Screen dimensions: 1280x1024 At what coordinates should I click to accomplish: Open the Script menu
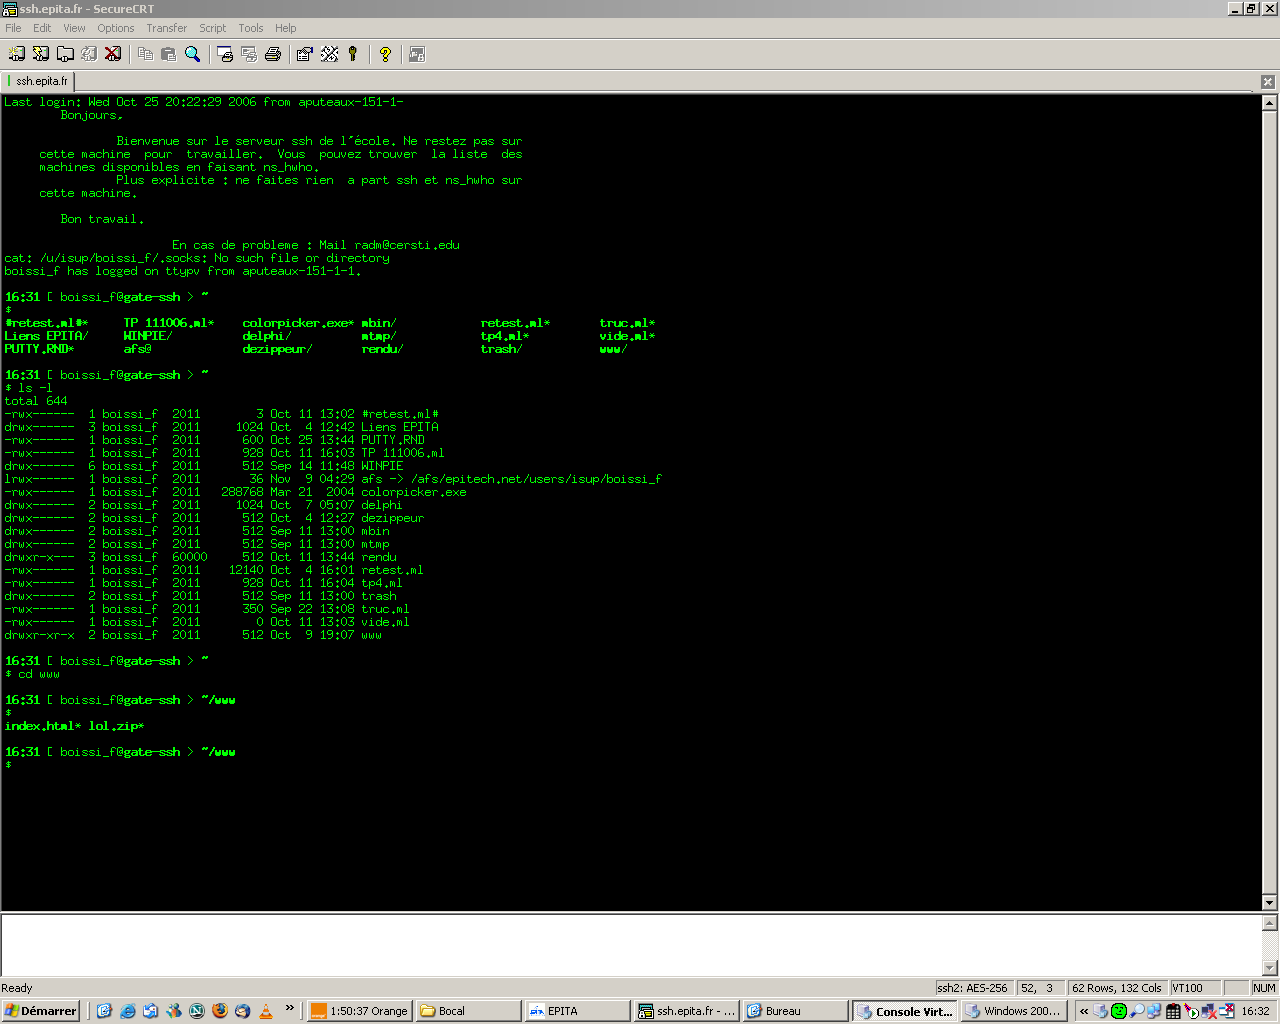(x=212, y=28)
